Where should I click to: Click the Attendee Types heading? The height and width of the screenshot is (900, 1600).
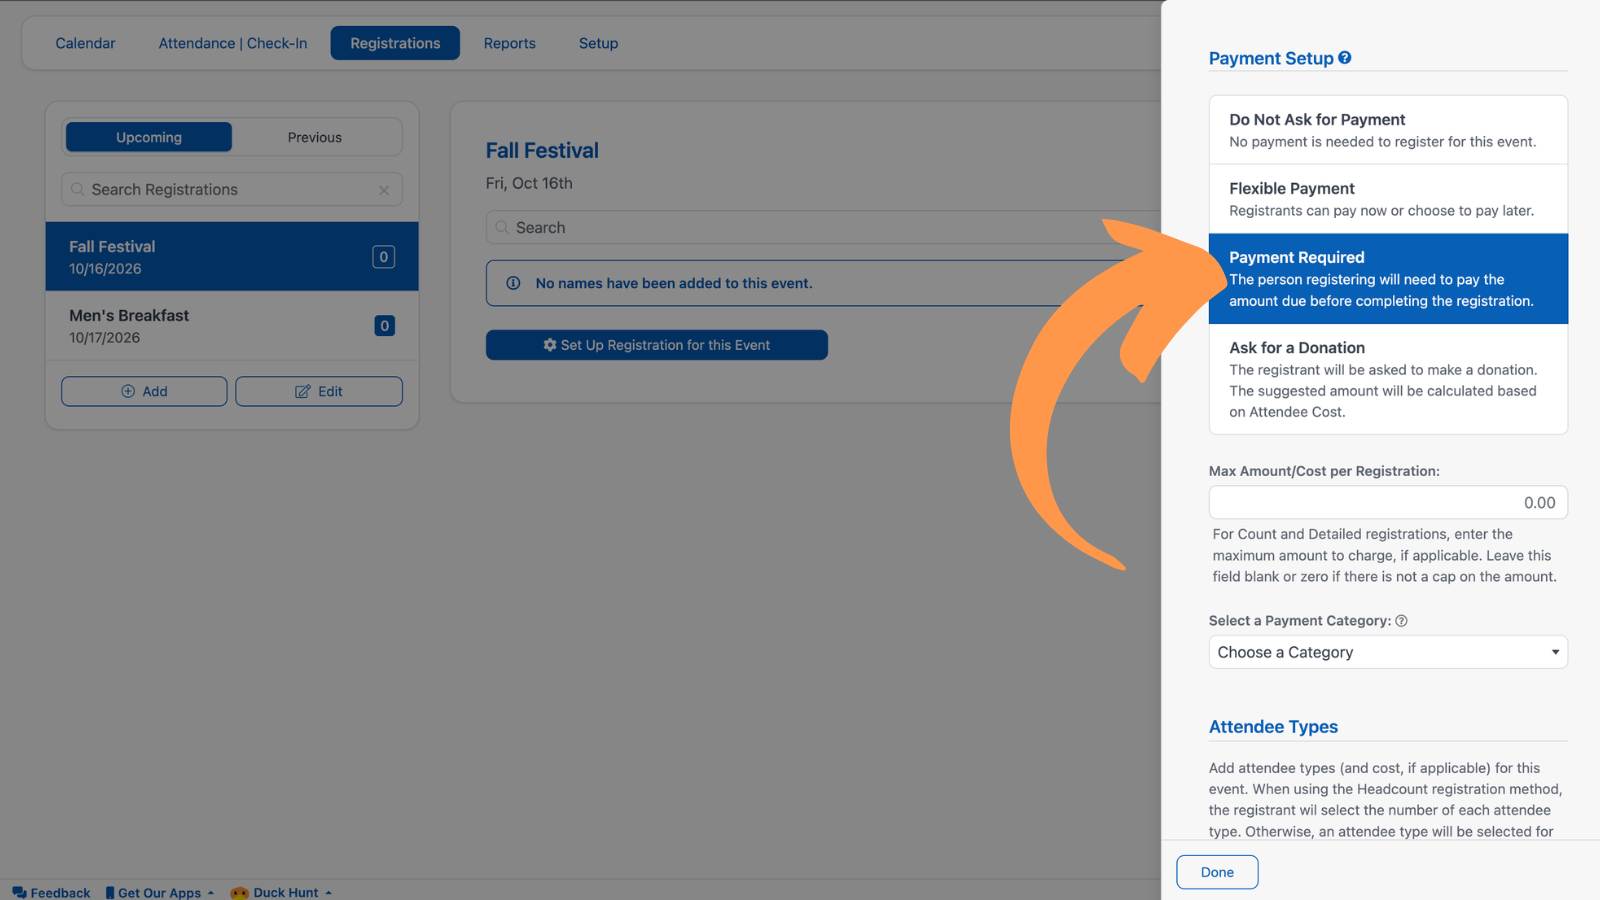[1273, 727]
